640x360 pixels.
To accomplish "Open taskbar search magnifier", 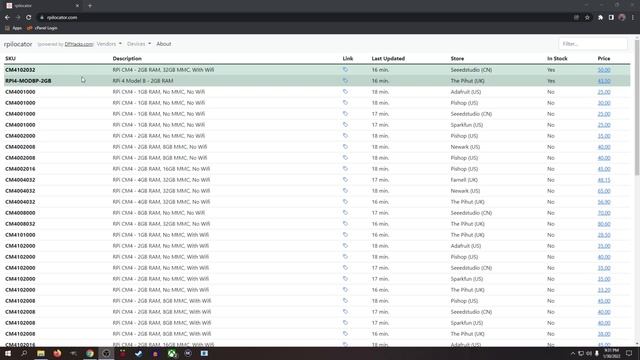I will click(x=24, y=353).
